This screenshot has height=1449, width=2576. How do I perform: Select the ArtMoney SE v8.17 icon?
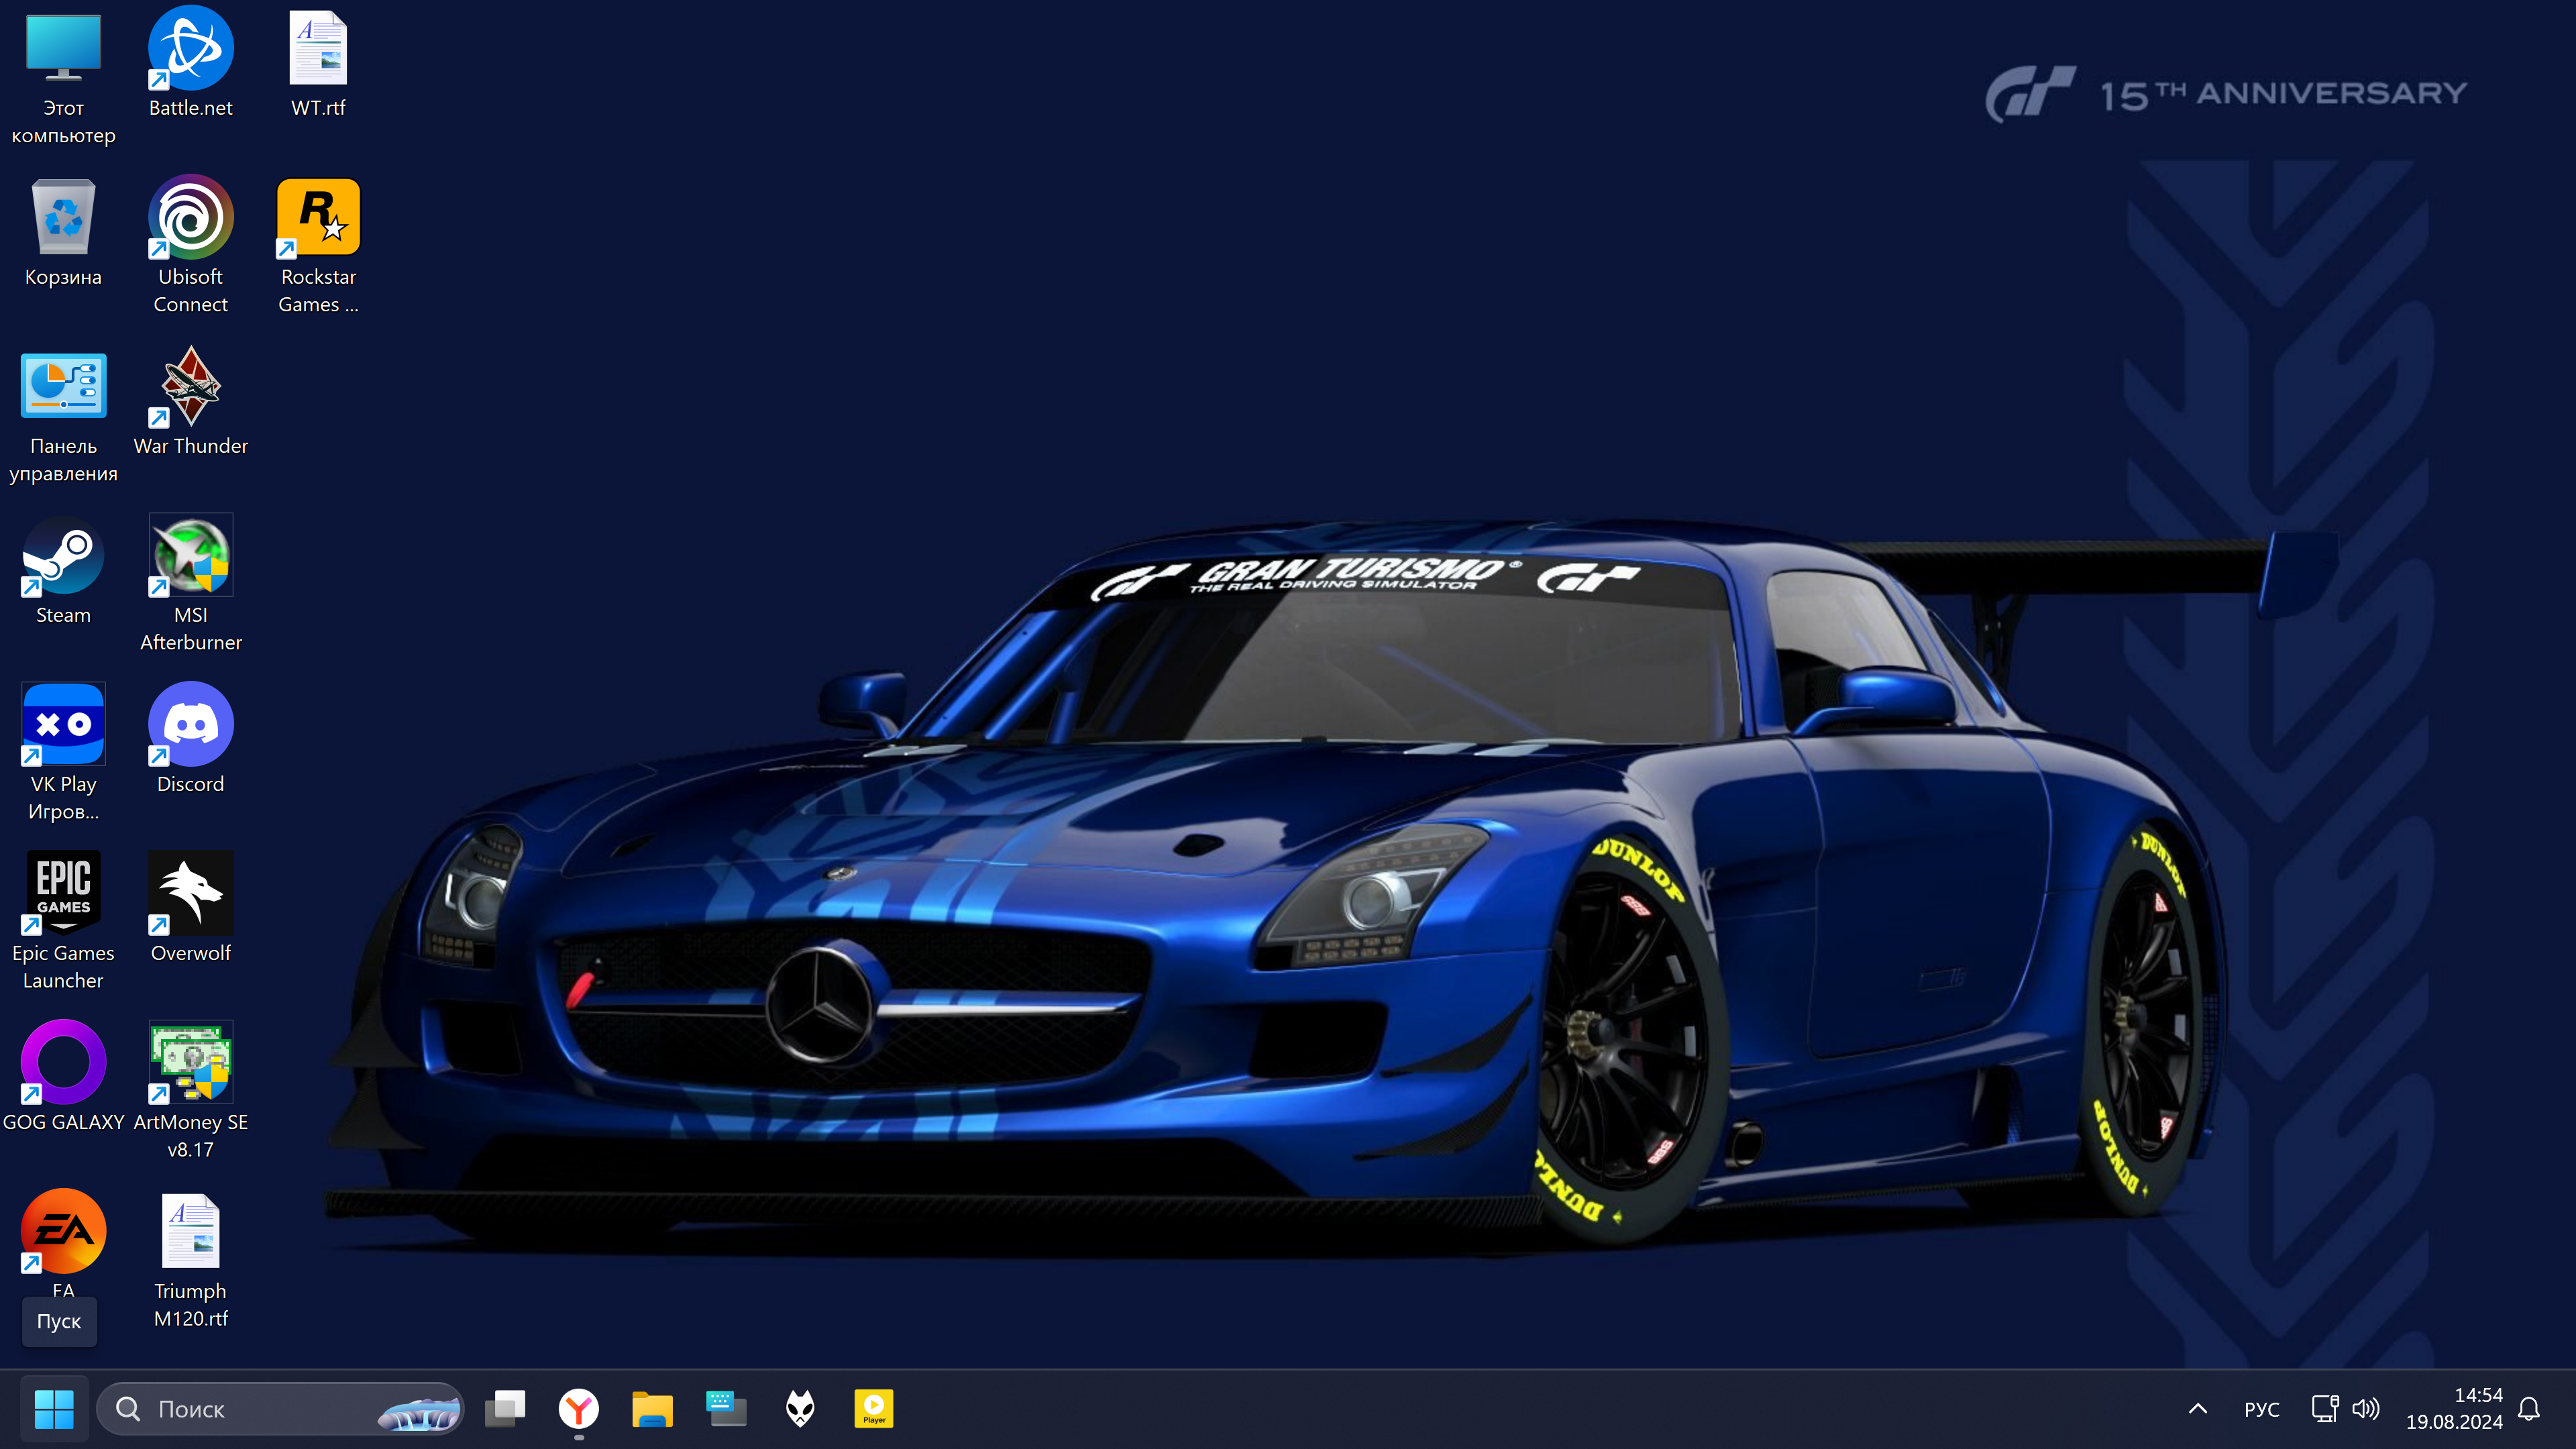pos(190,1062)
